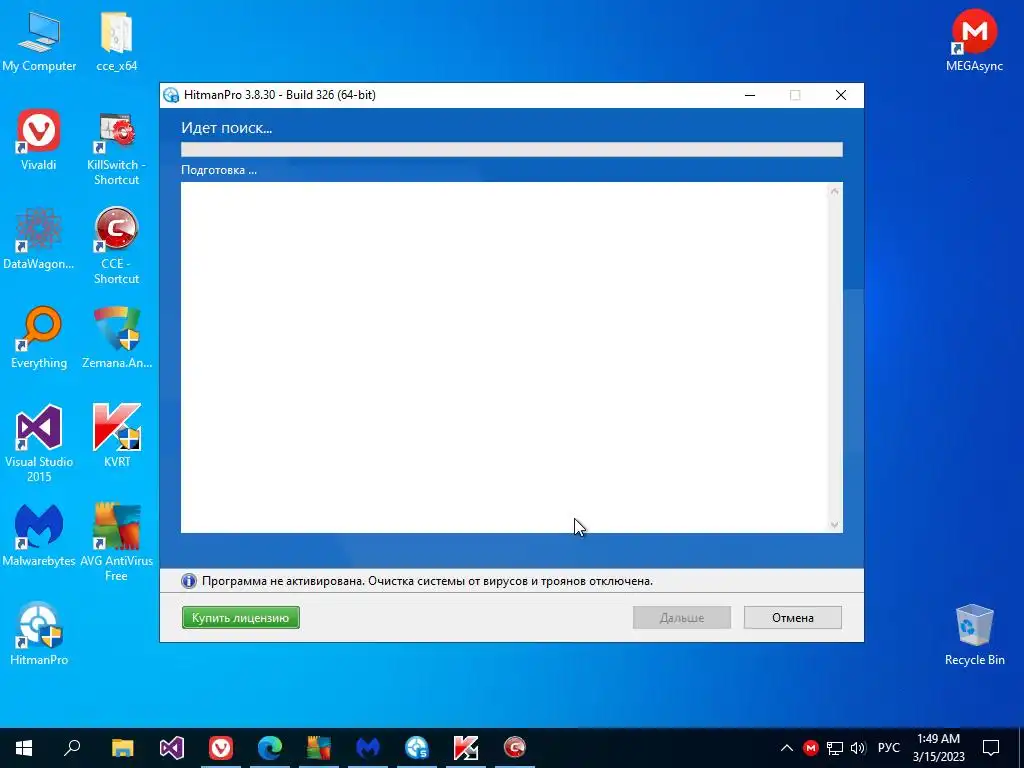1024x768 pixels.
Task: Select the Malwarebytes desktop icon
Action: [39, 536]
